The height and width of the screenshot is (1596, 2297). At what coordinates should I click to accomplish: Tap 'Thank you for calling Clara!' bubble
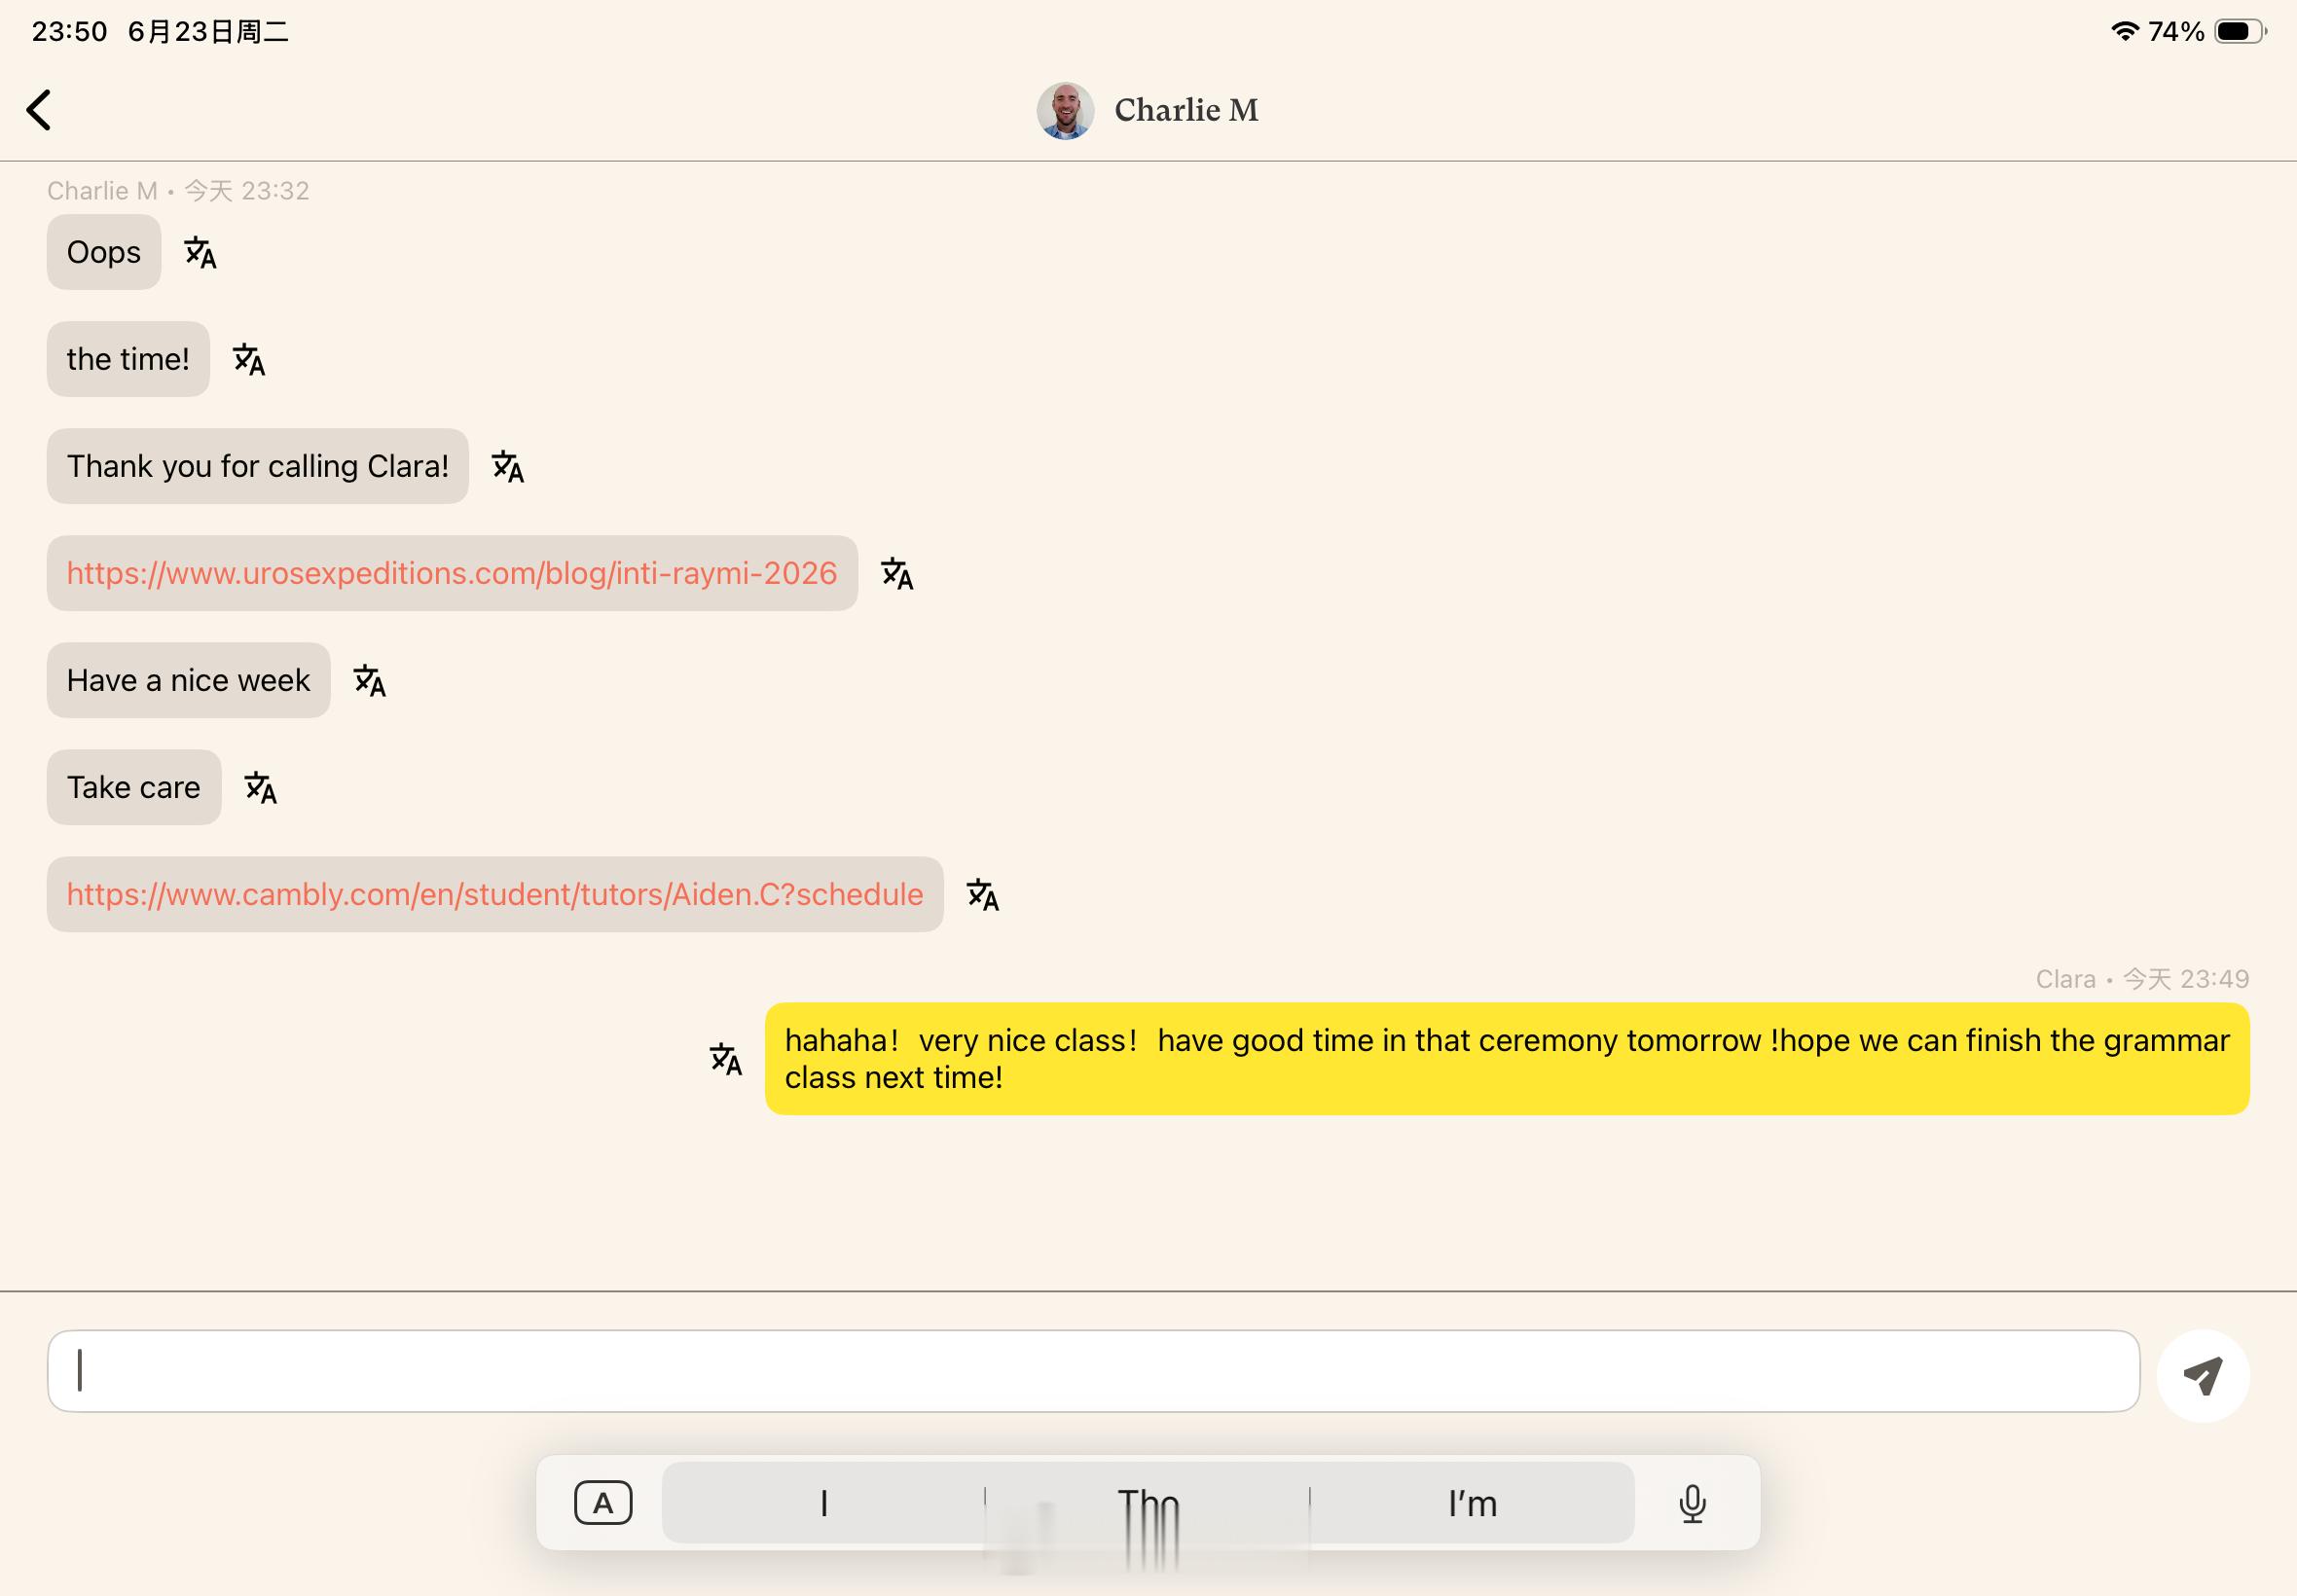(258, 466)
